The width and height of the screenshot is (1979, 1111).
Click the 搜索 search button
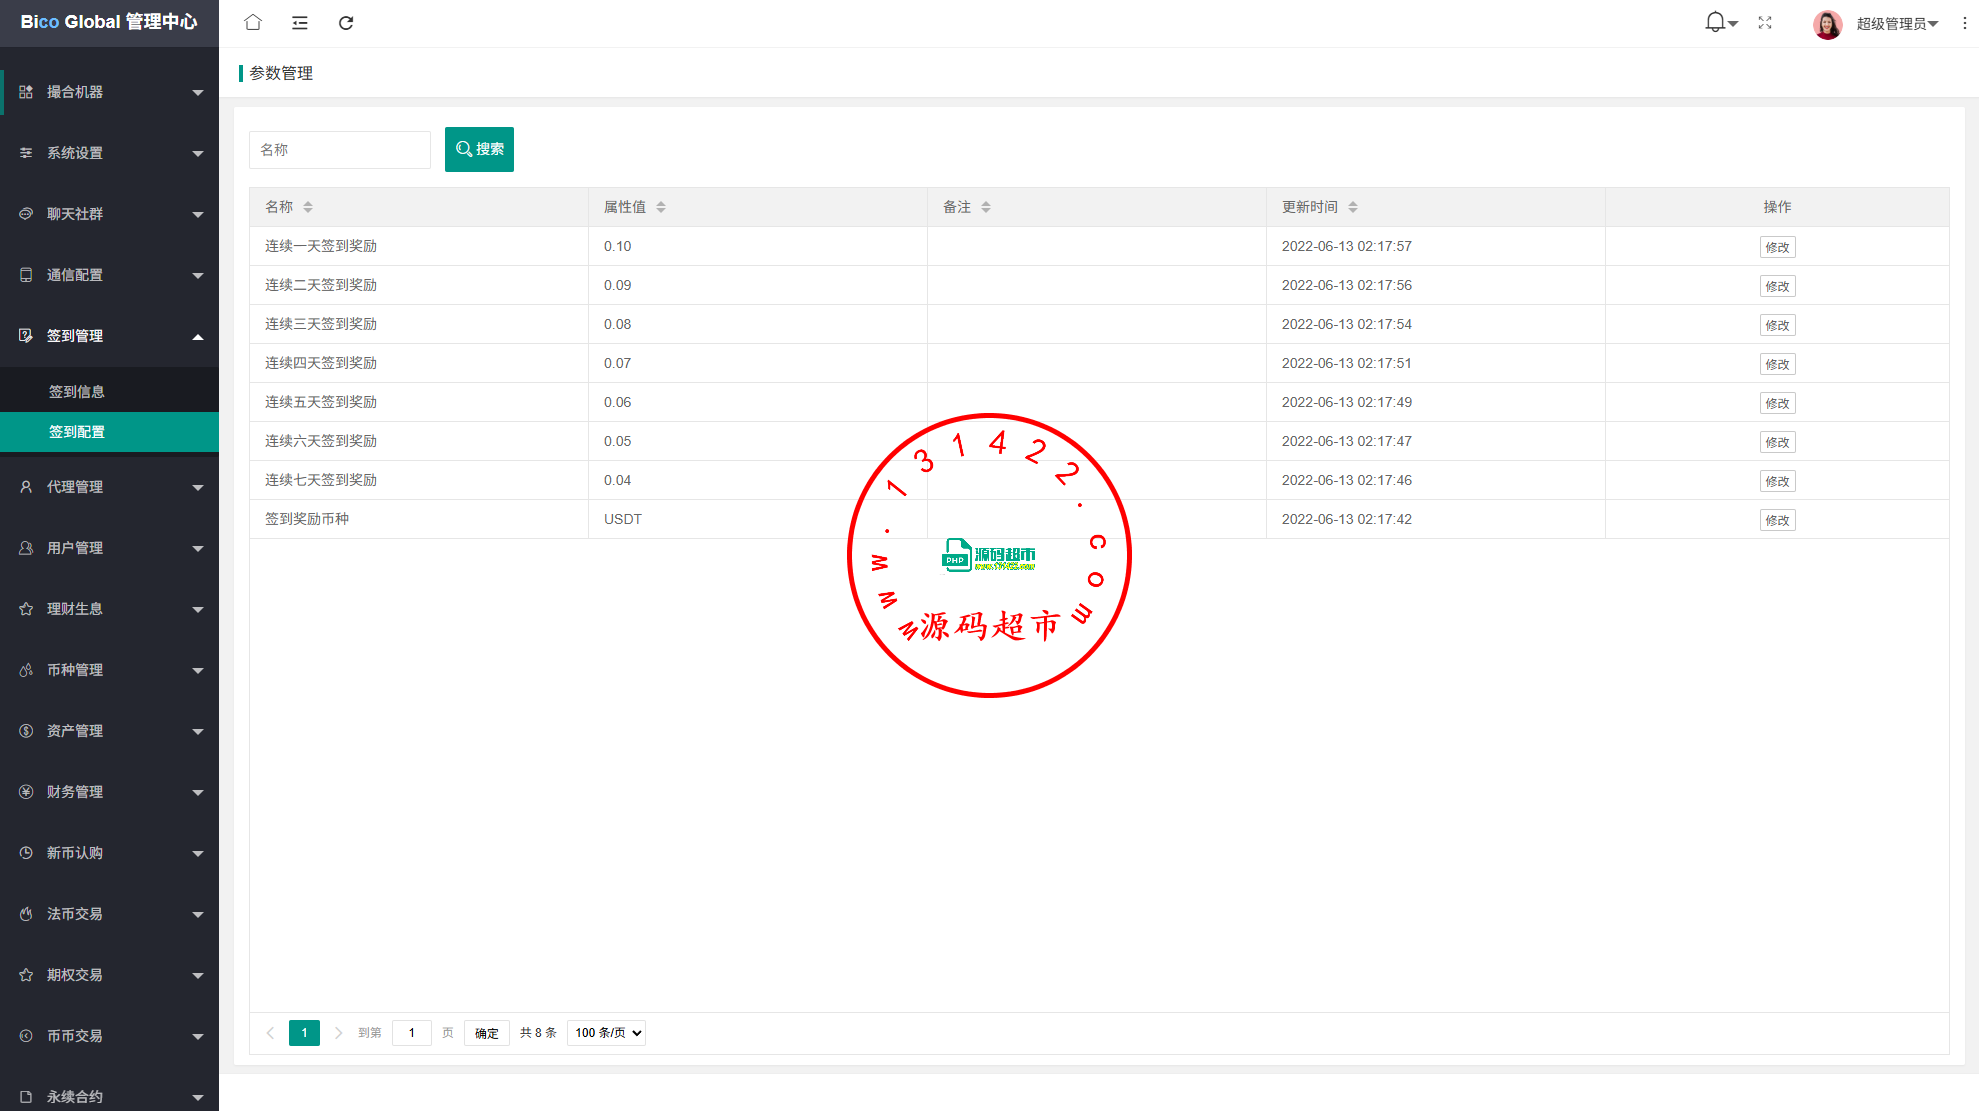[479, 149]
